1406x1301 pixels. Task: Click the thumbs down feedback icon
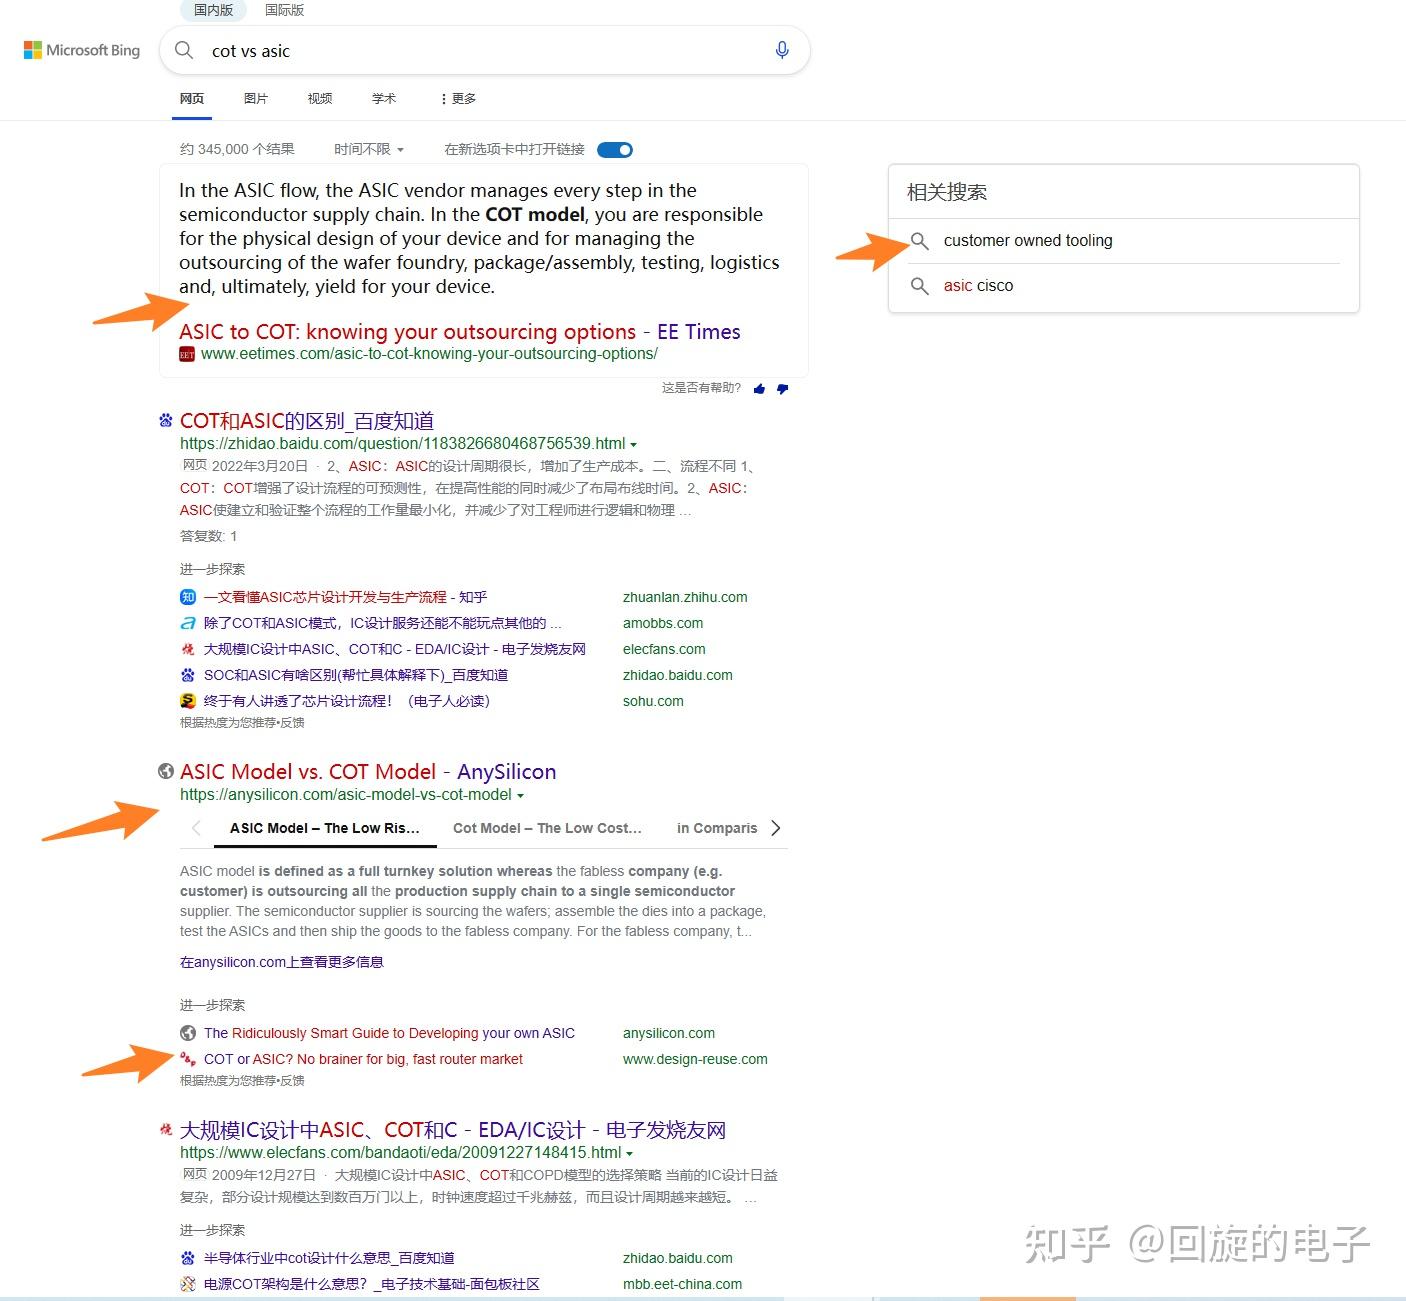tap(783, 389)
